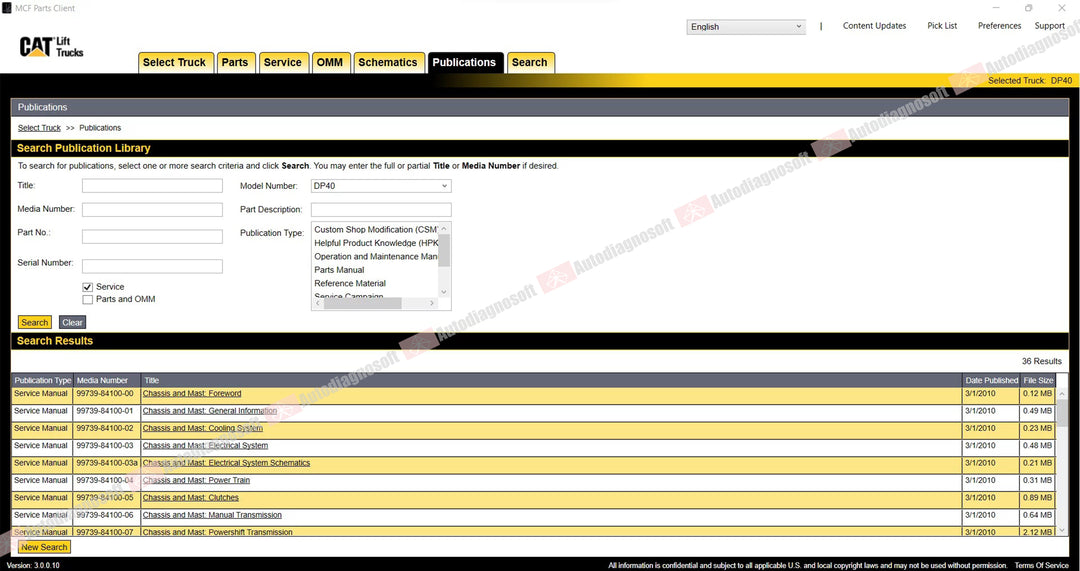
Task: Focus the Media Number field
Action: [x=152, y=209]
